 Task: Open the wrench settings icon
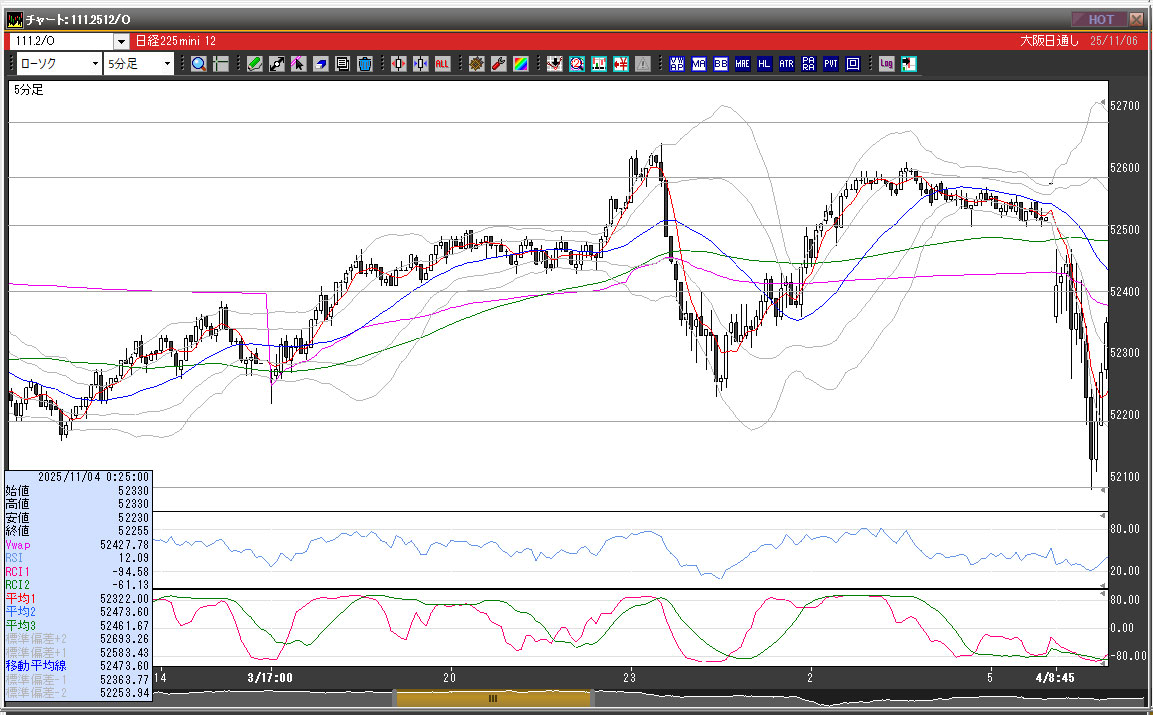coord(498,64)
